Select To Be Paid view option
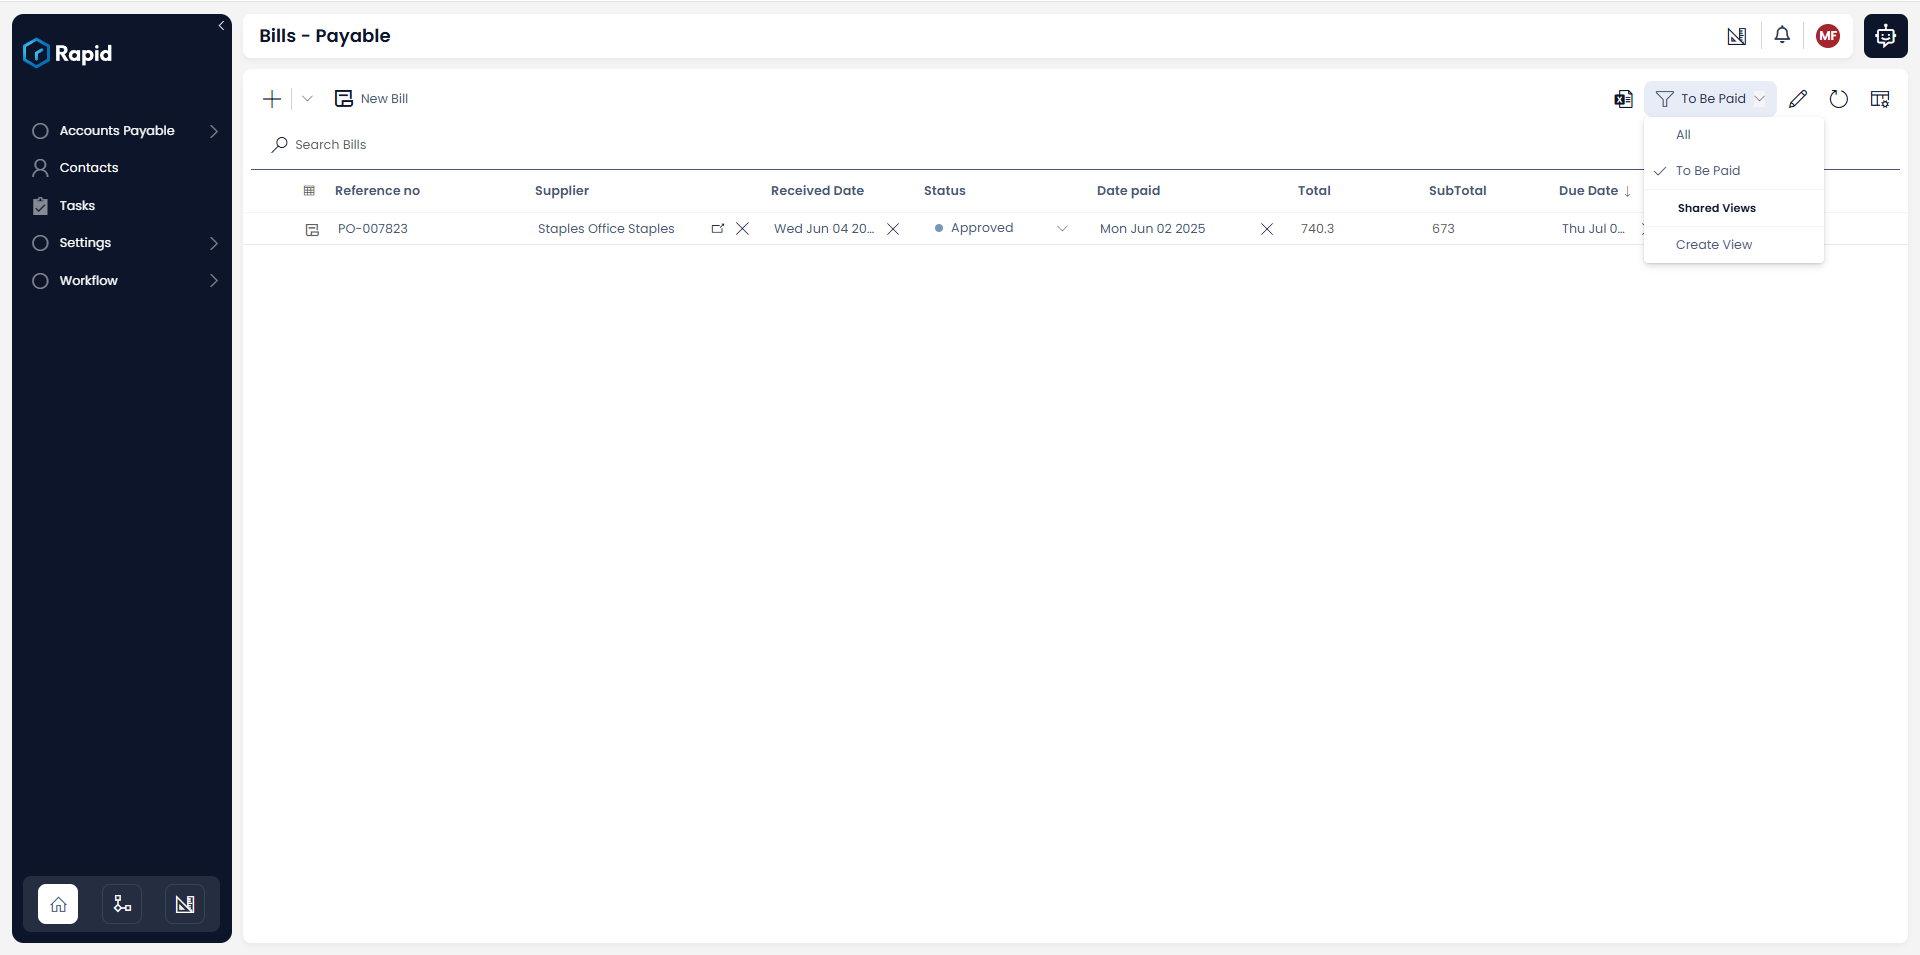1920x955 pixels. tap(1734, 171)
